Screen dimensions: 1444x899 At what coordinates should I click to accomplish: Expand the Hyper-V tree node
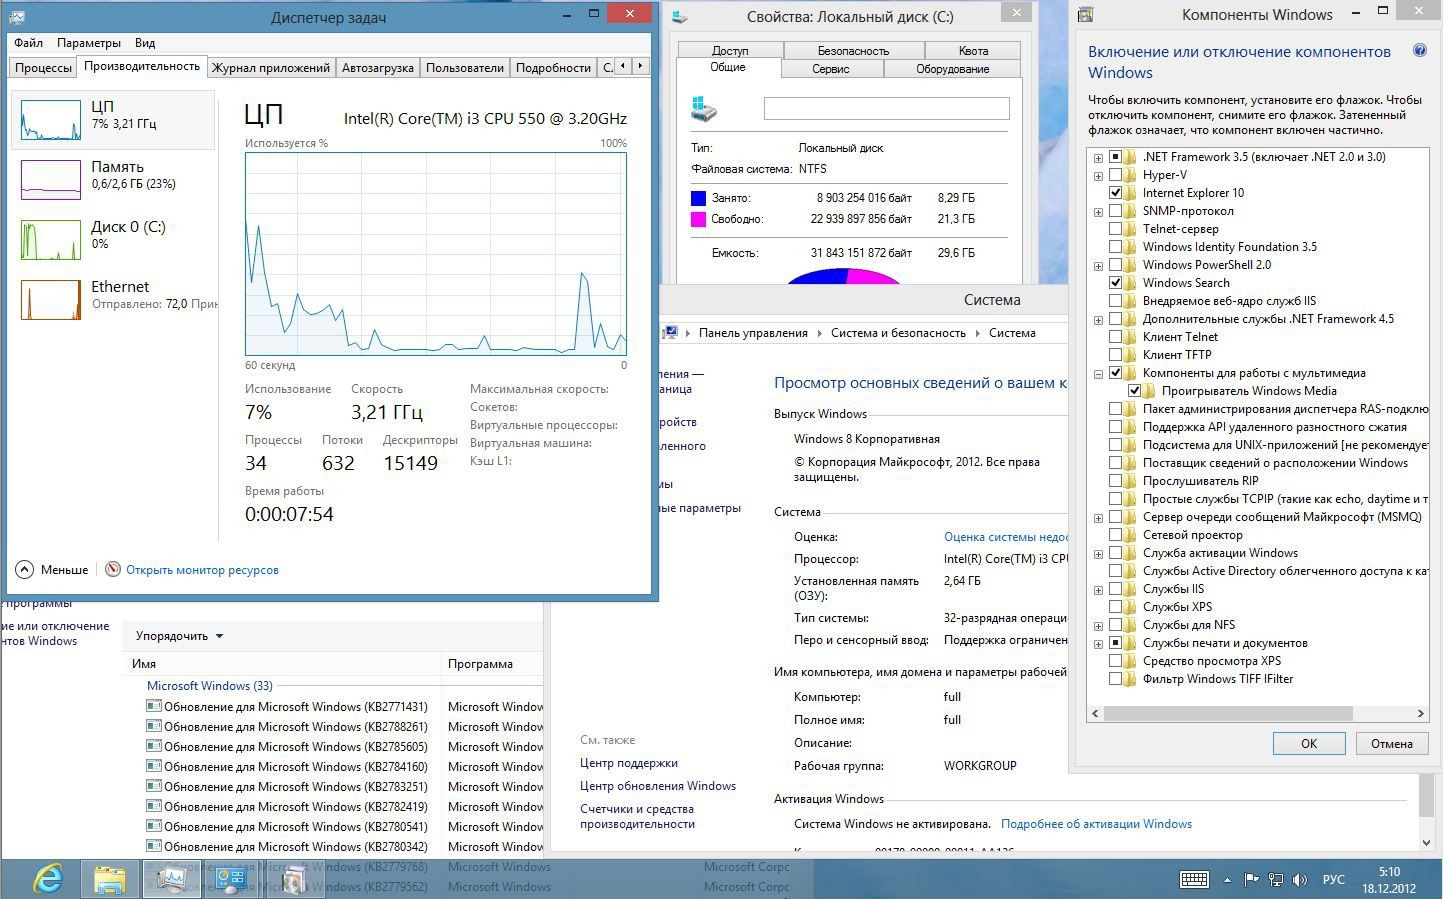tap(1098, 175)
